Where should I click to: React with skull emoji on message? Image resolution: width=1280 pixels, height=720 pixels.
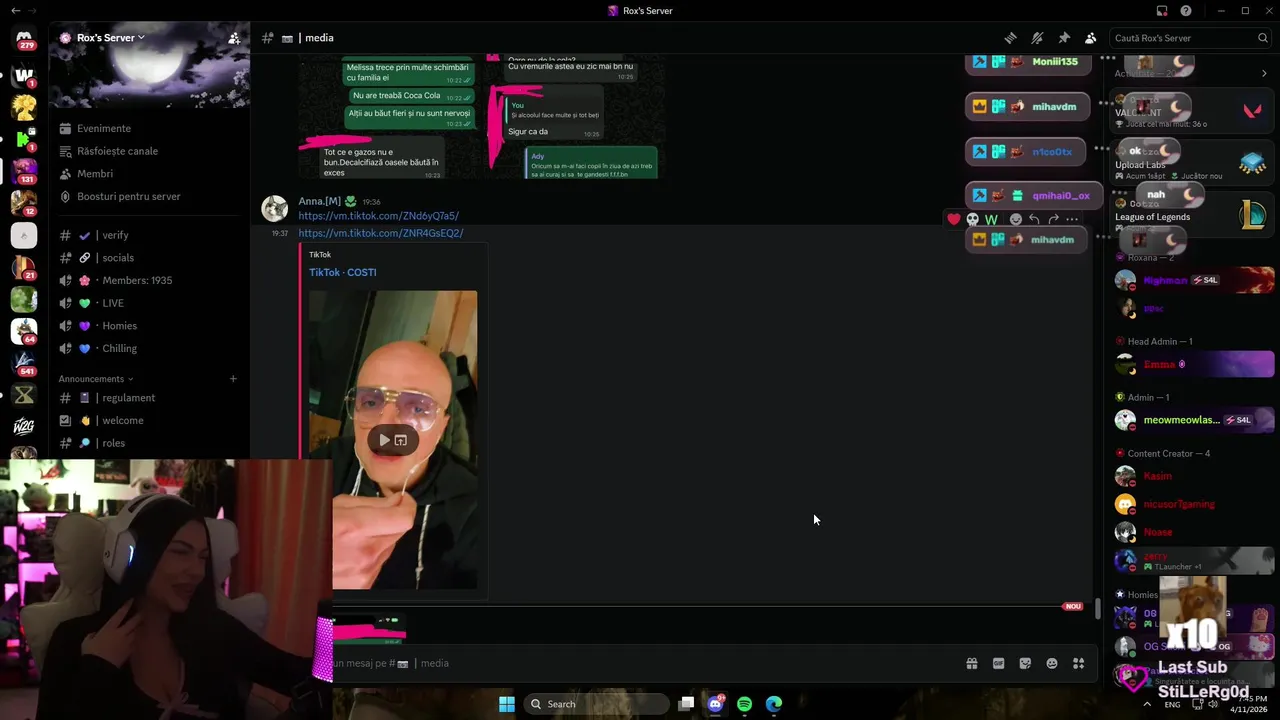[973, 219]
